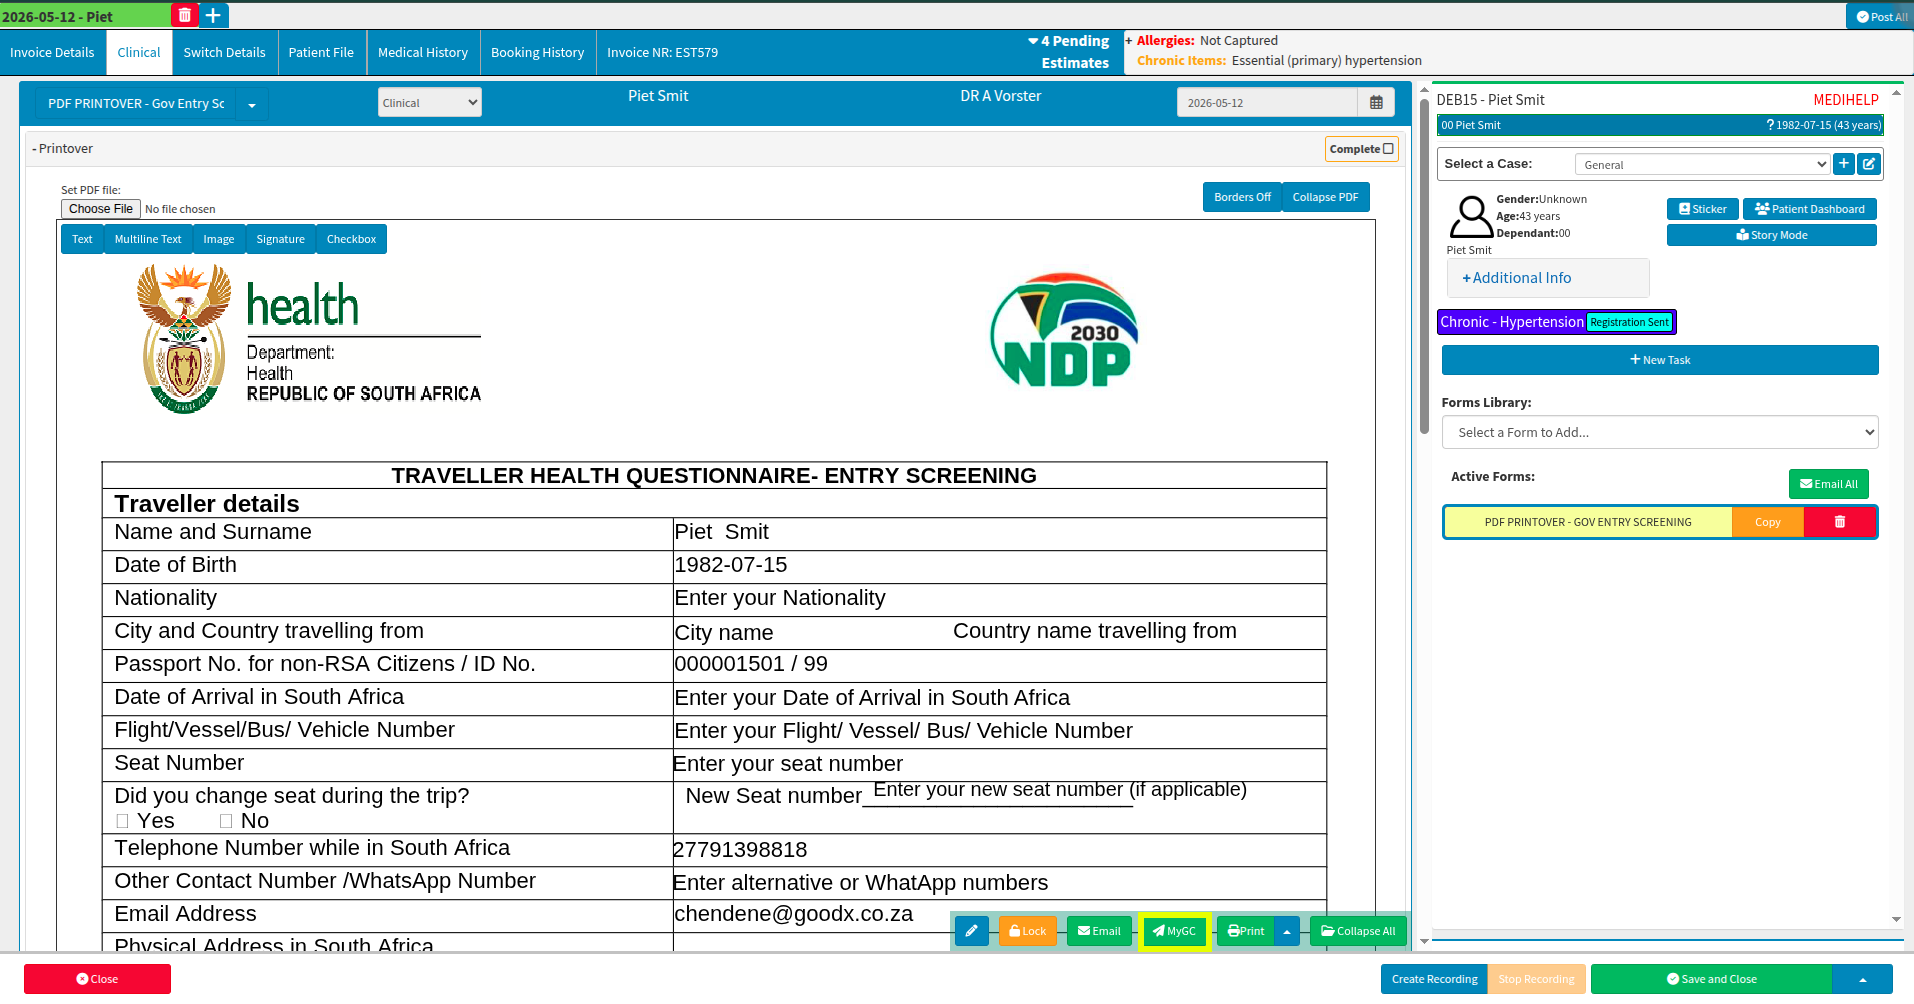Open the Medical History tab
The height and width of the screenshot is (1004, 1914).
[423, 52]
